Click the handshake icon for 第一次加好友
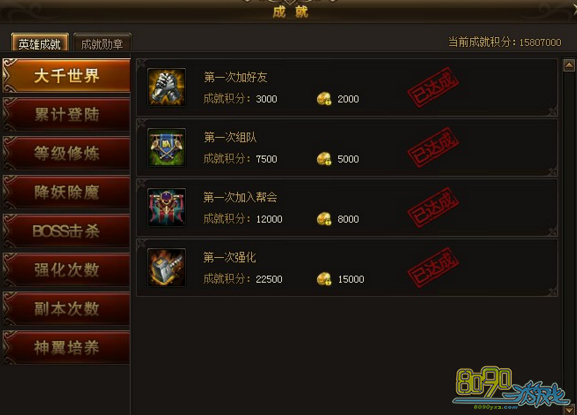Image resolution: width=577 pixels, height=415 pixels. pyautogui.click(x=166, y=88)
